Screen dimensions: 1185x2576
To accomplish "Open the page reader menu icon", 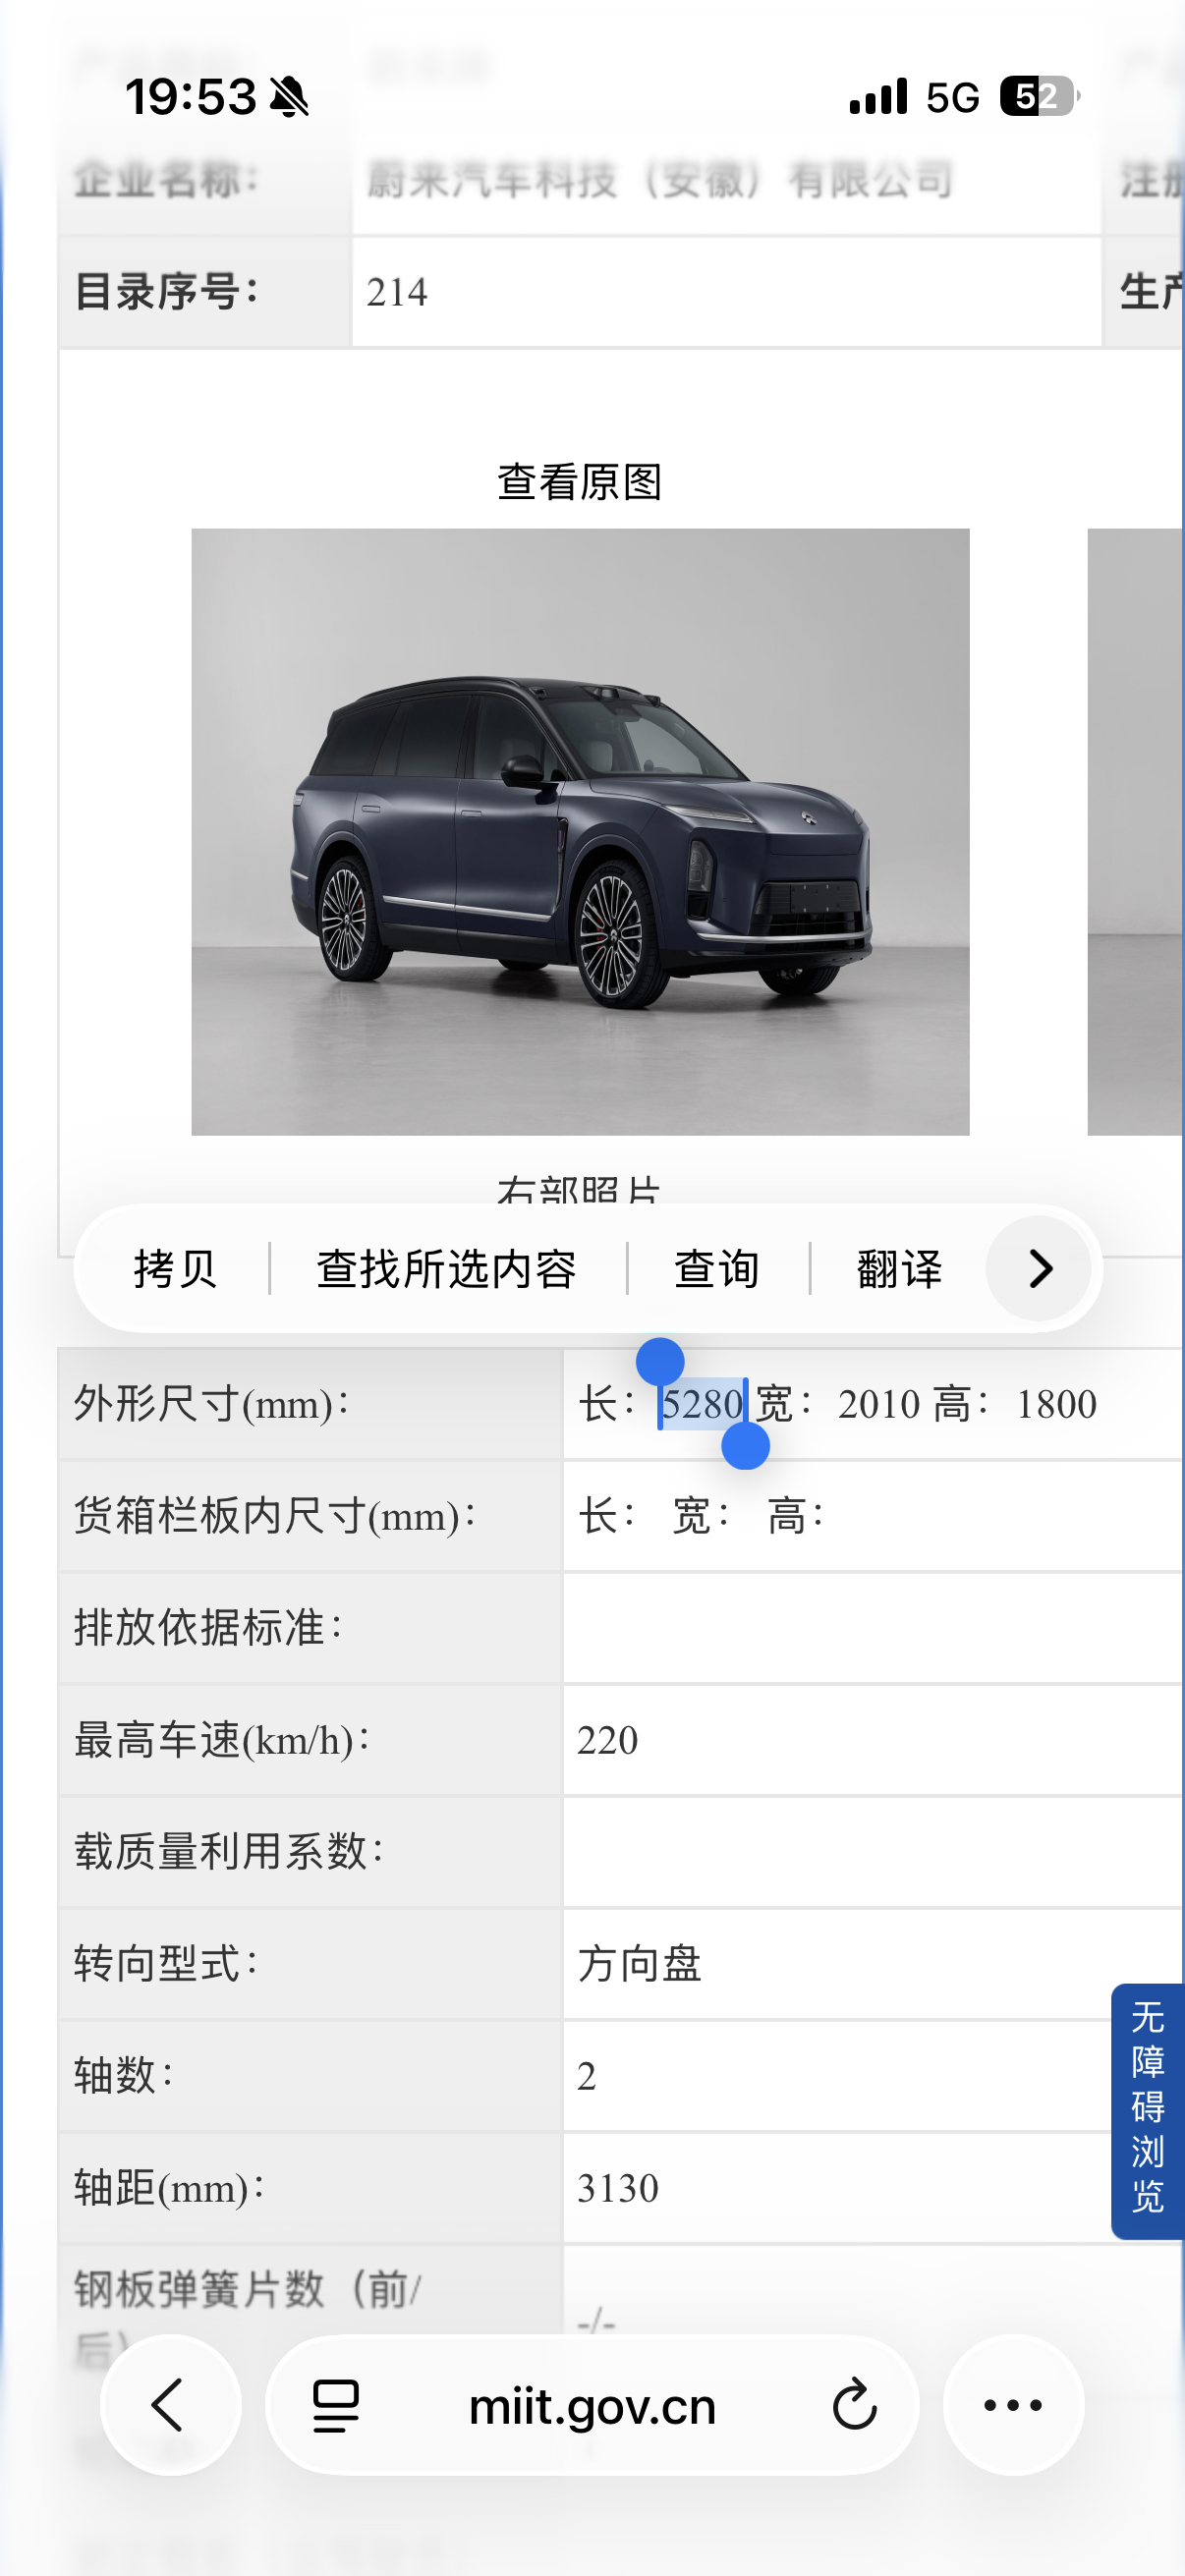I will (x=336, y=2406).
